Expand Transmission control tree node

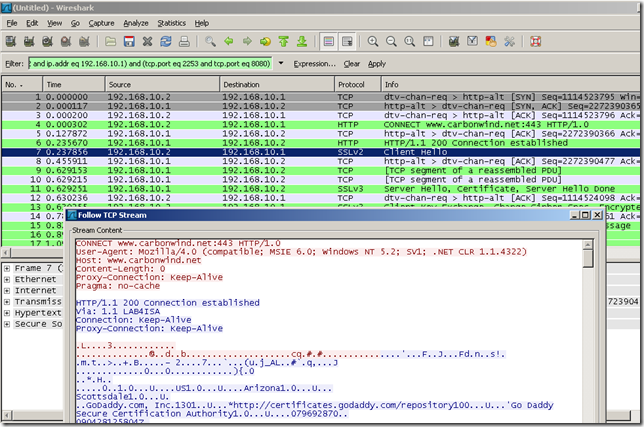point(7,302)
